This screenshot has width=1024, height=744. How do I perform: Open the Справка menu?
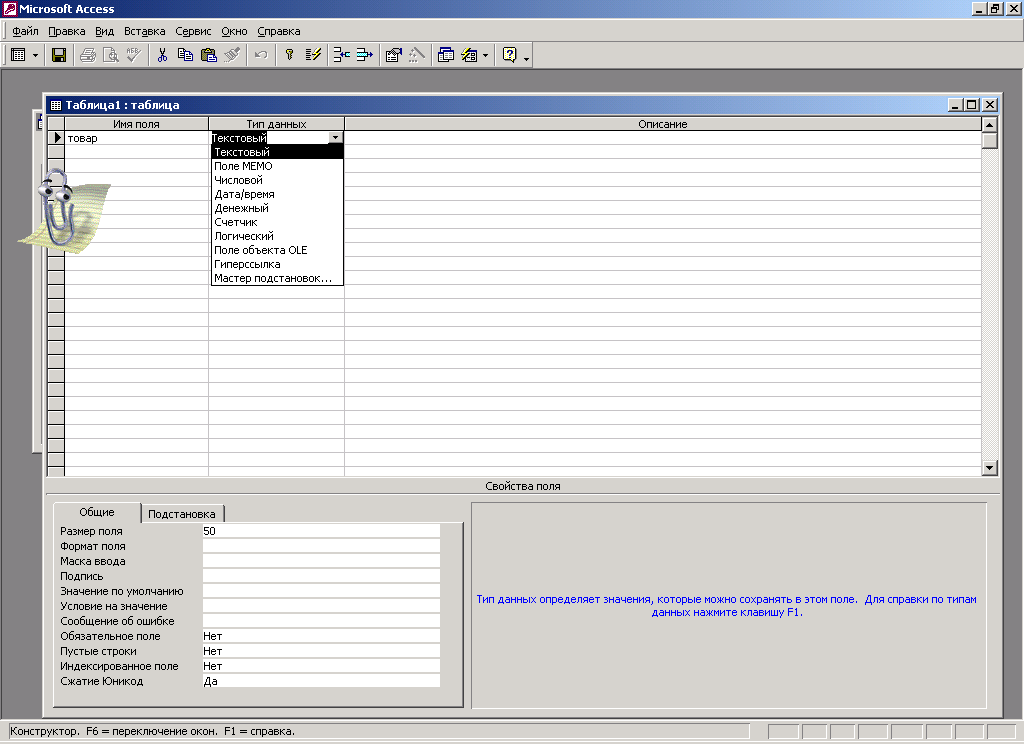tap(279, 31)
